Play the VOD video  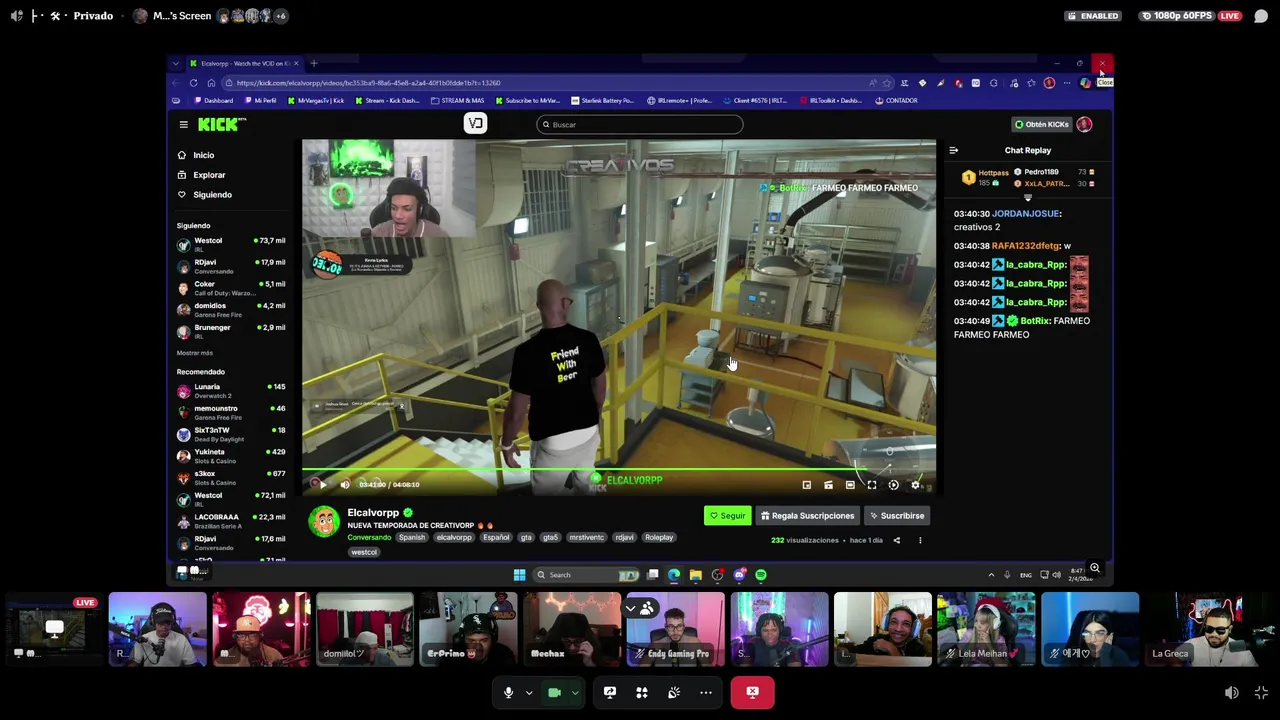(x=321, y=485)
